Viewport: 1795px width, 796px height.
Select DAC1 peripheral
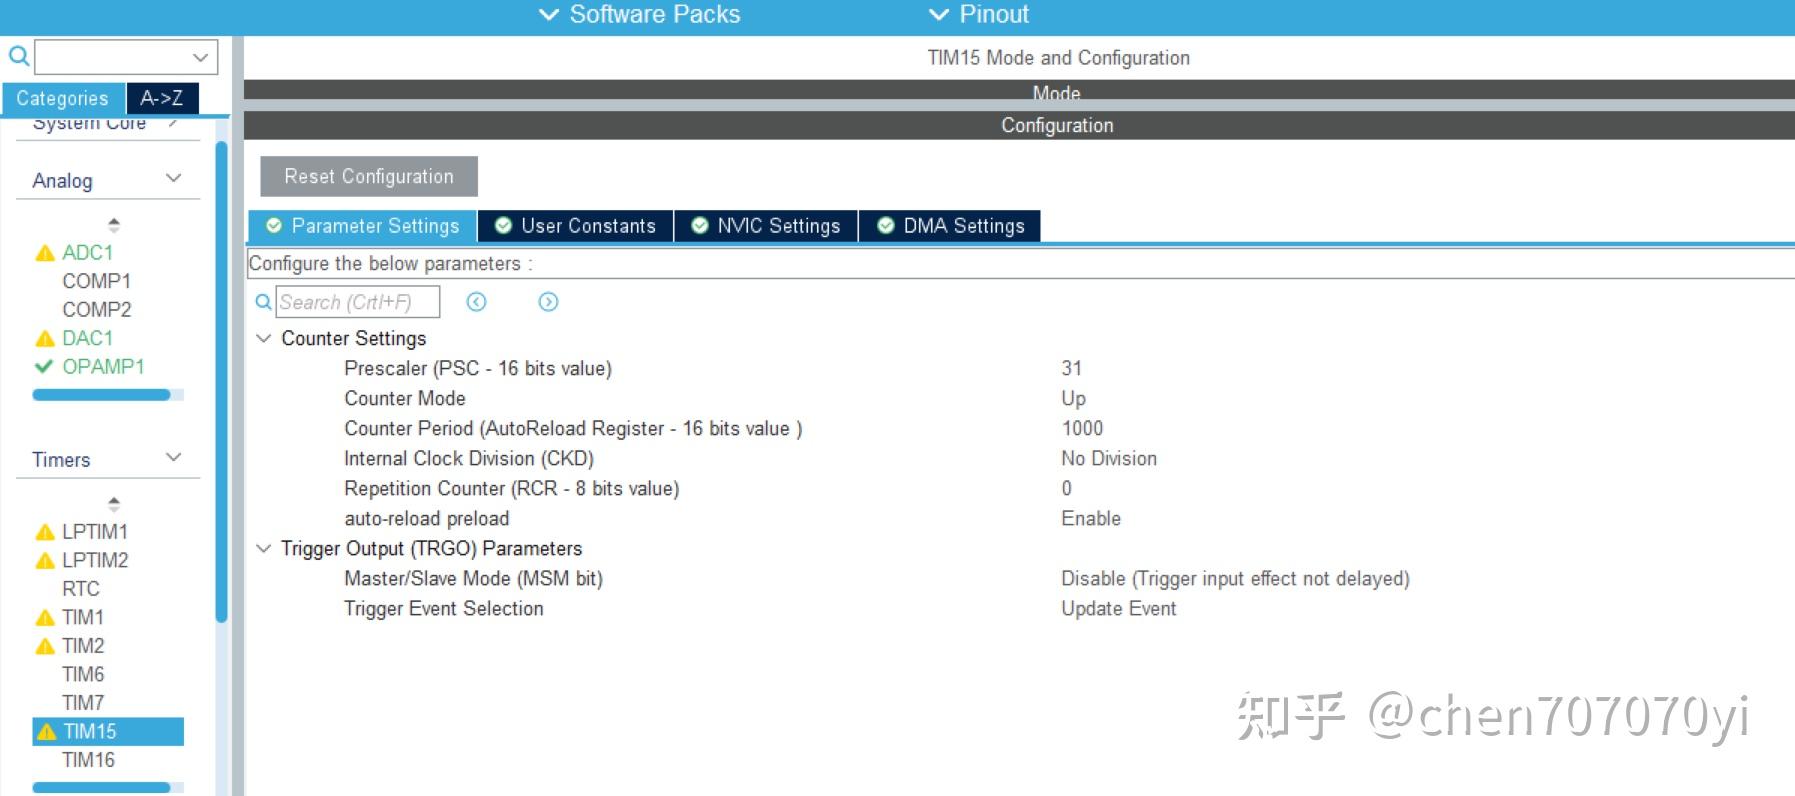click(x=87, y=338)
